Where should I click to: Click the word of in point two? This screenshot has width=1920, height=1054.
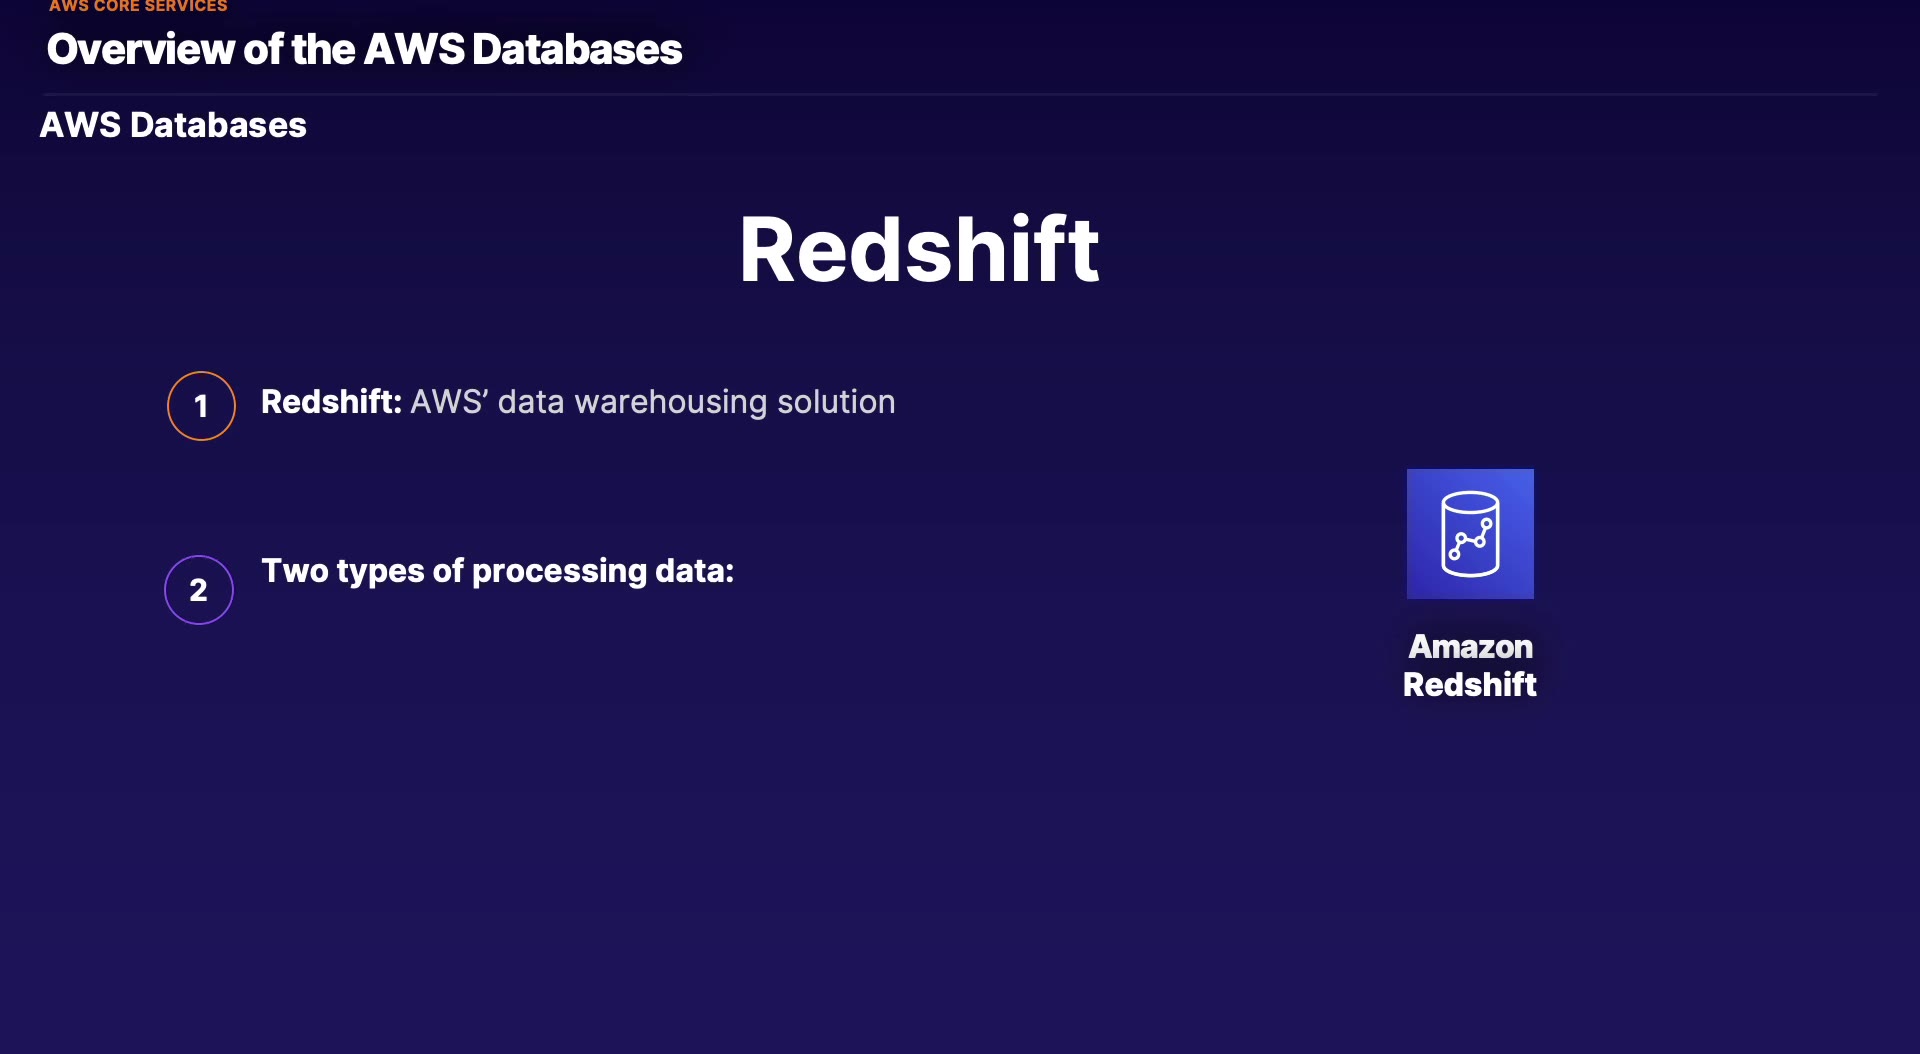[448, 571]
